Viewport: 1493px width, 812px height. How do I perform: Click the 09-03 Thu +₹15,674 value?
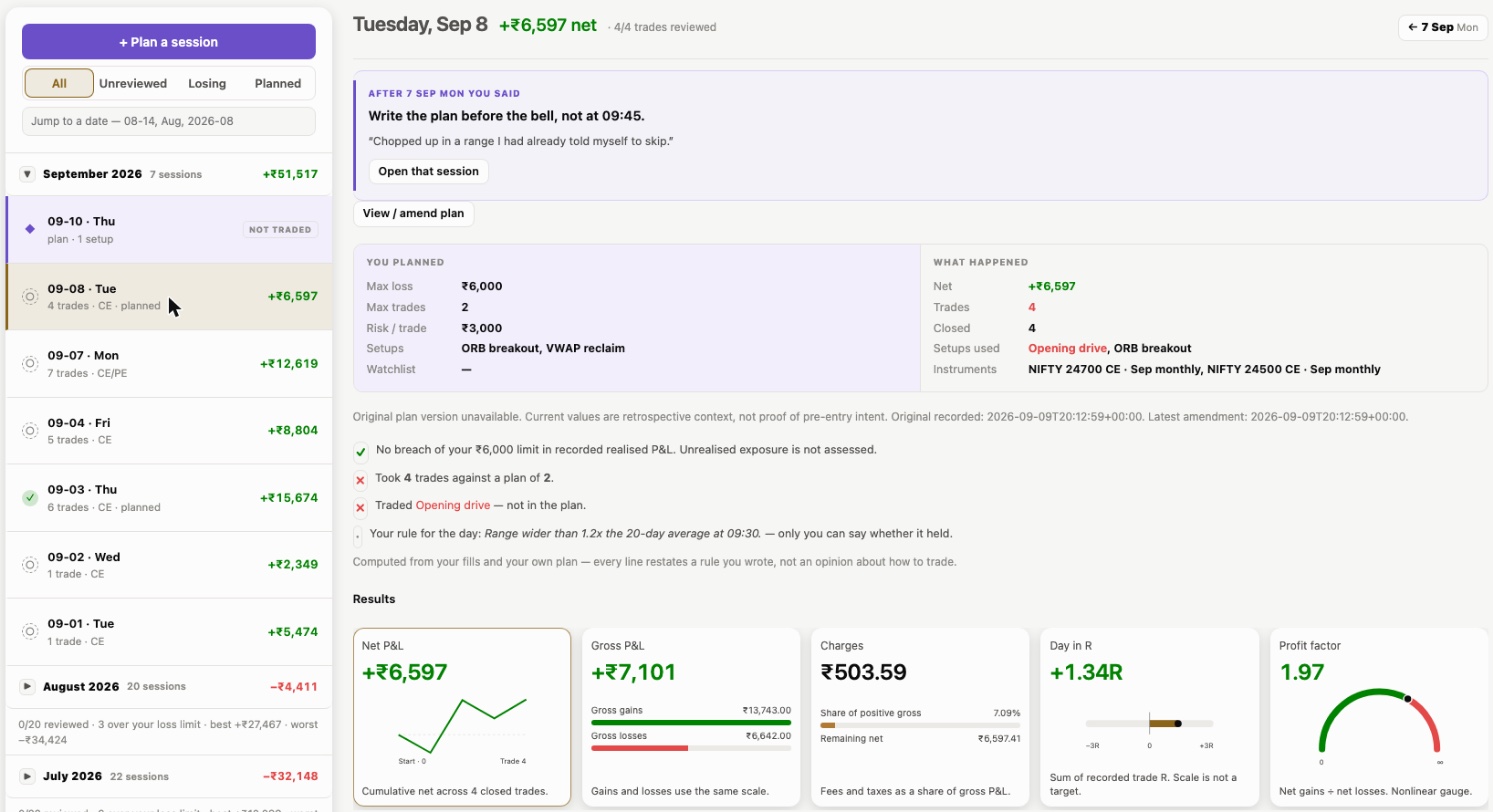(x=289, y=497)
